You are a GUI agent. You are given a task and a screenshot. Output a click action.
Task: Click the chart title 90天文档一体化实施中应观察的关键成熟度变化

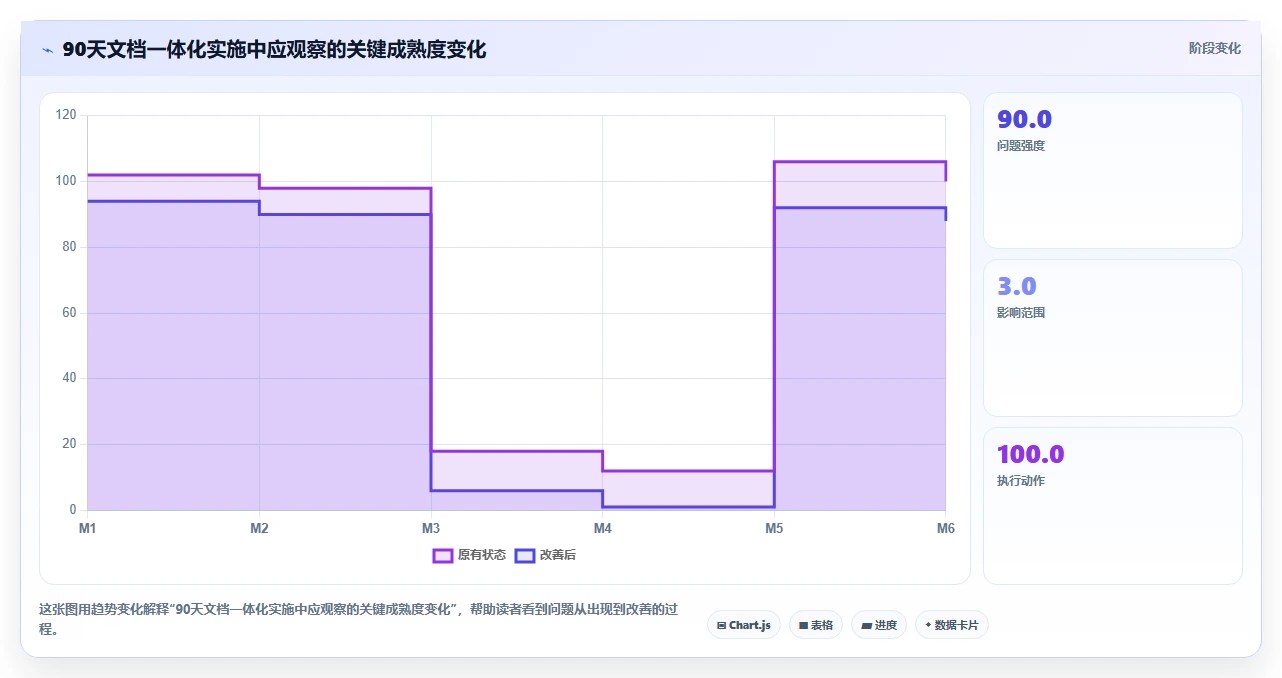274,50
